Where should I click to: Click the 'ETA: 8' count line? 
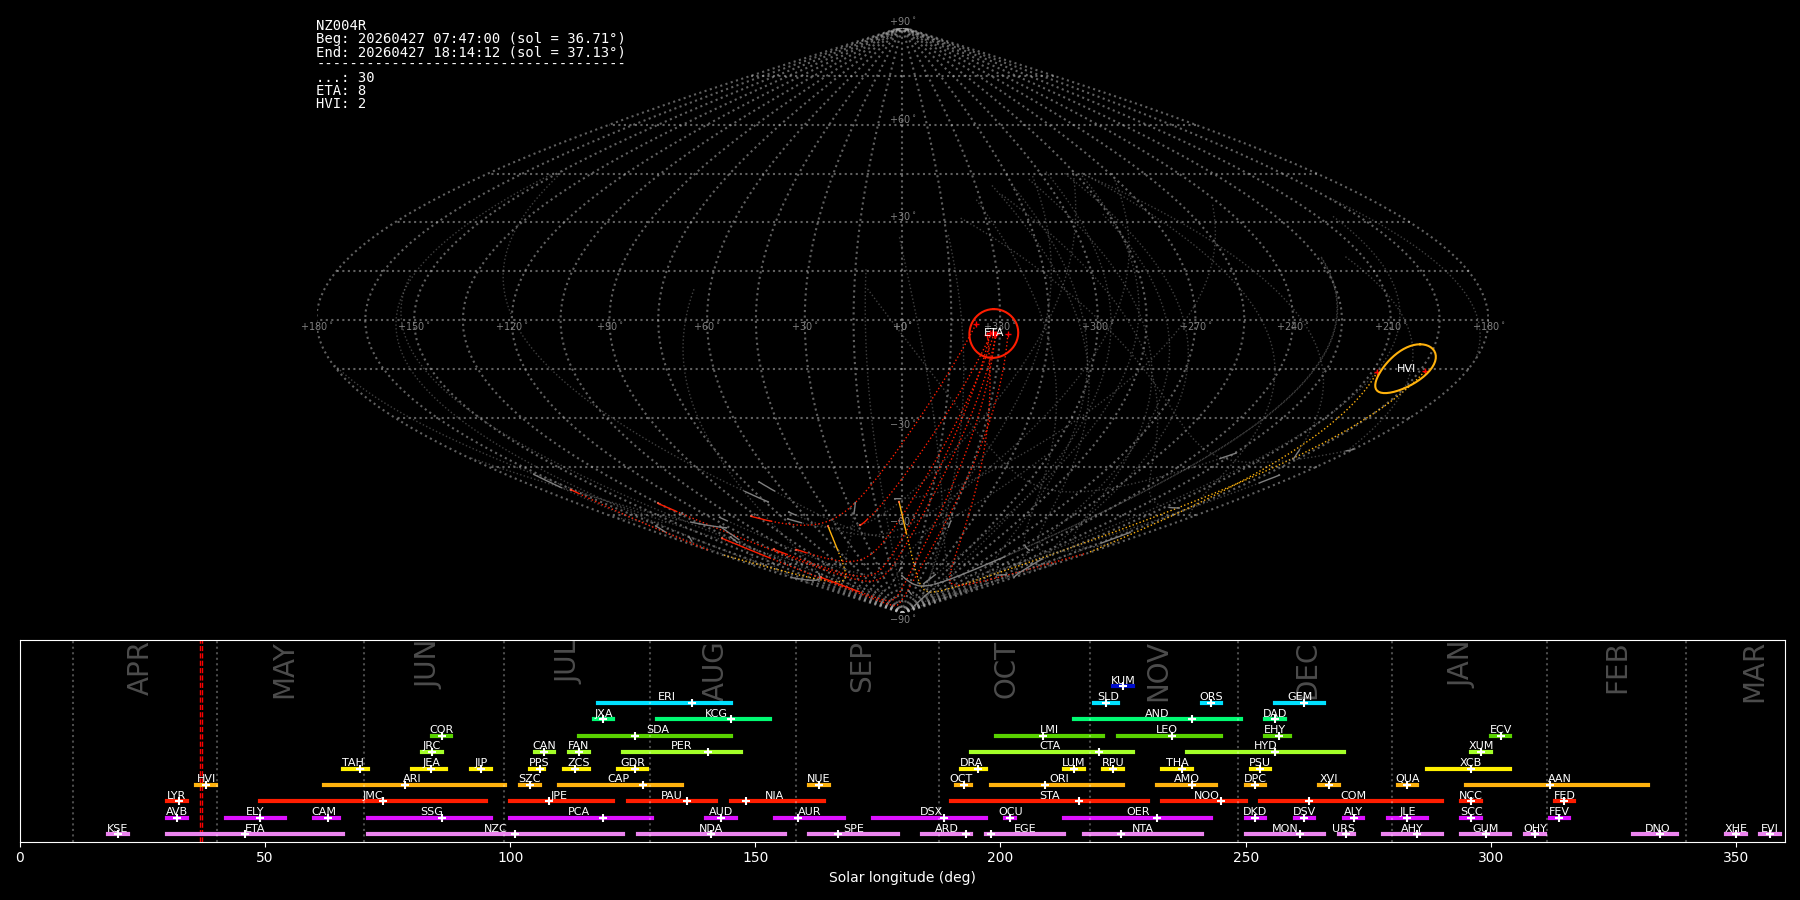click(341, 91)
